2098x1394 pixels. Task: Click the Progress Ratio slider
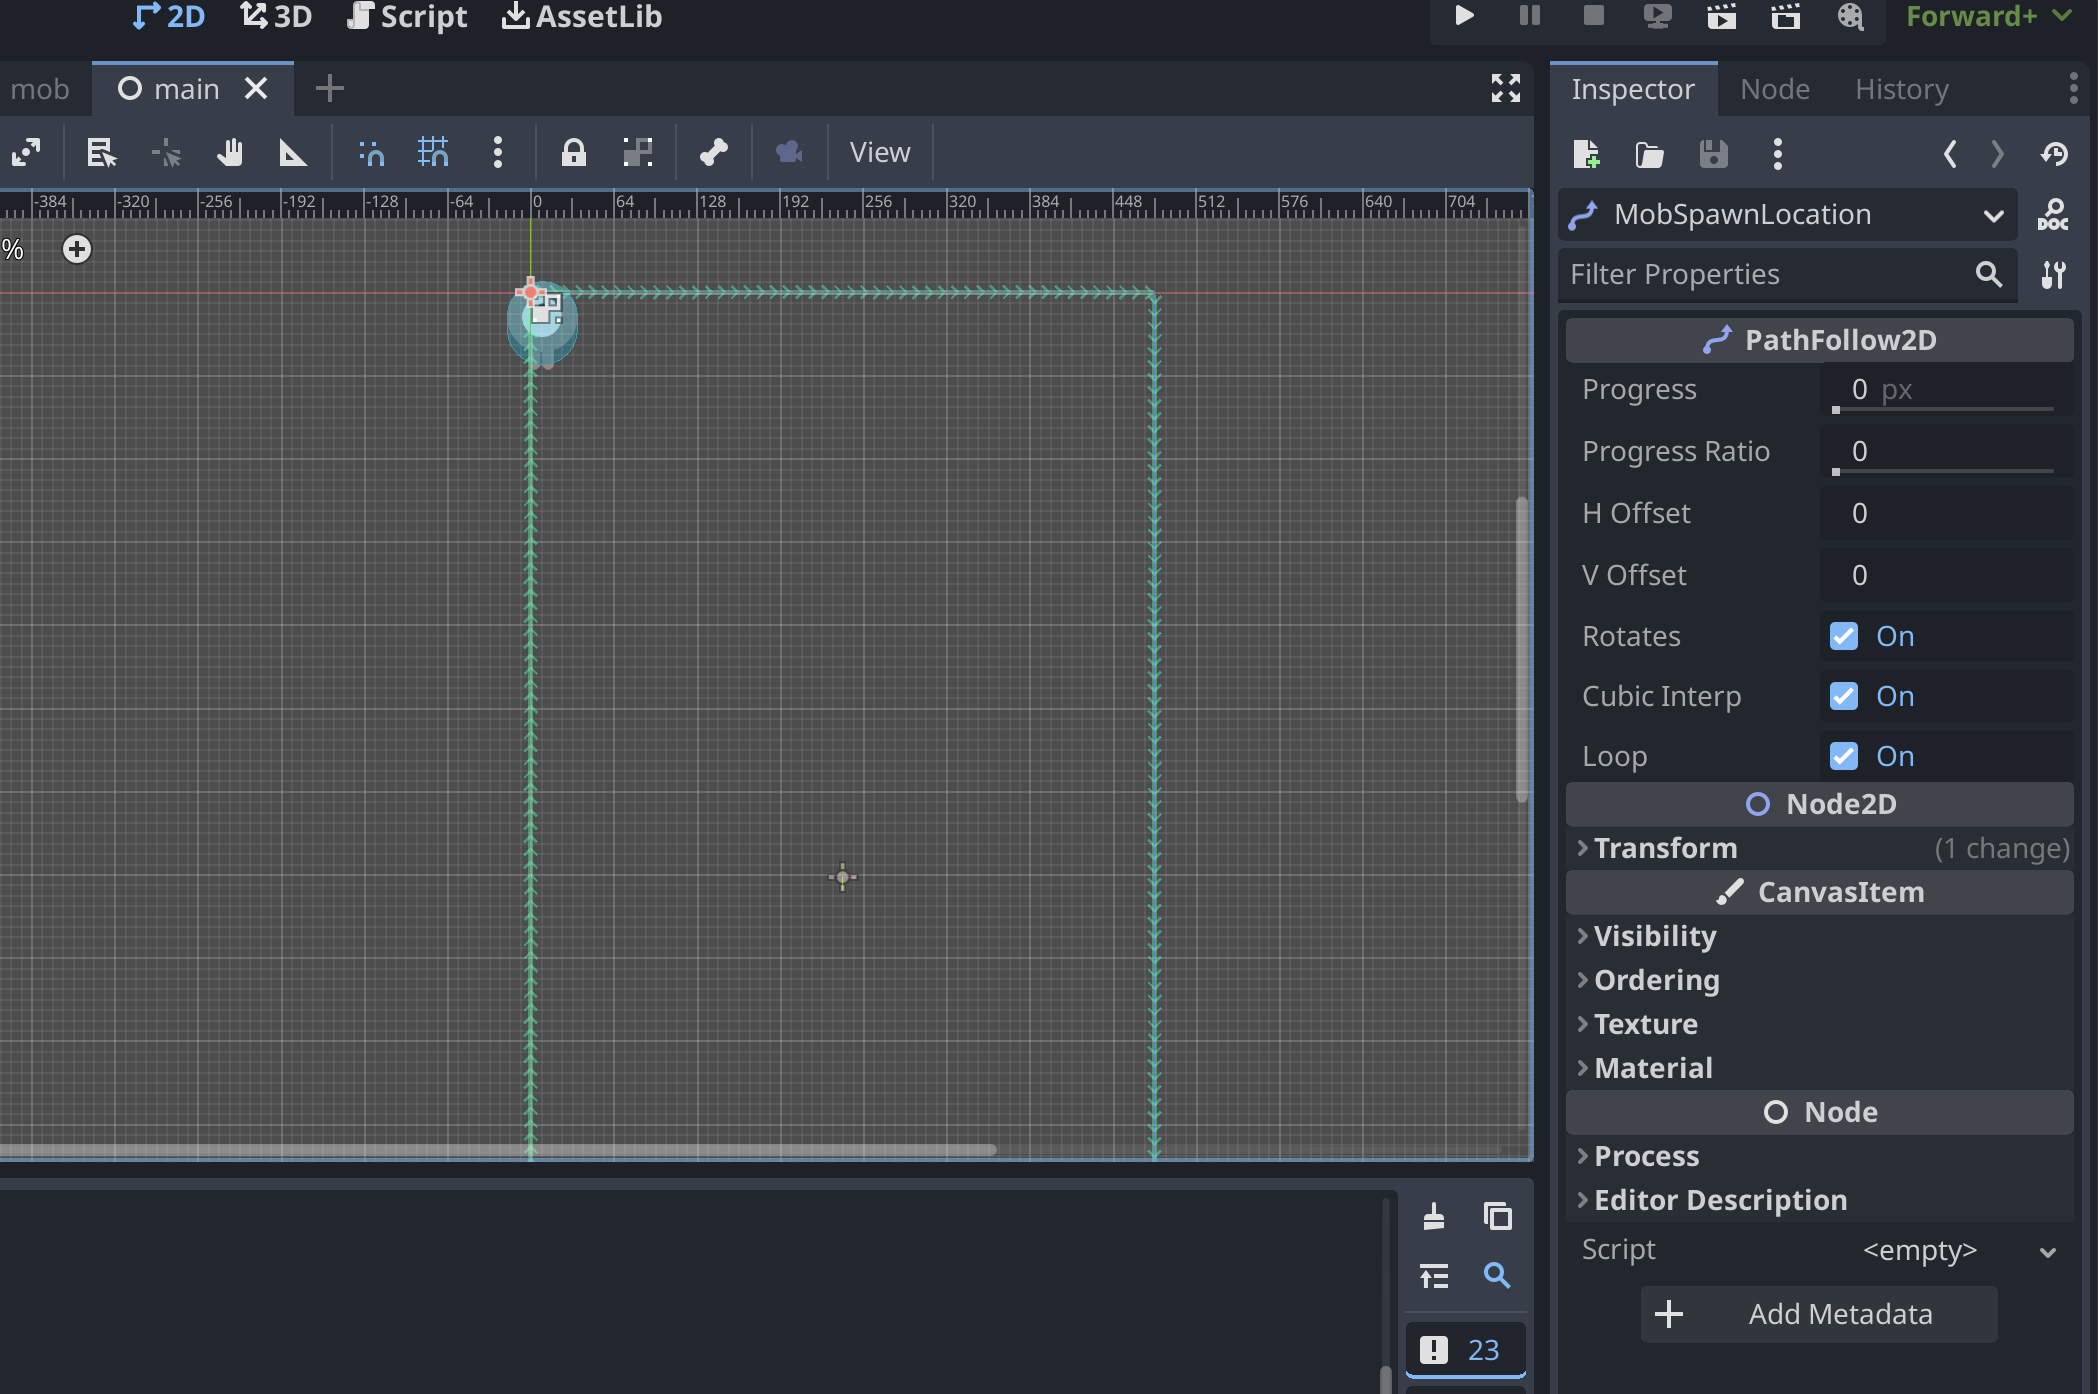coord(1944,471)
